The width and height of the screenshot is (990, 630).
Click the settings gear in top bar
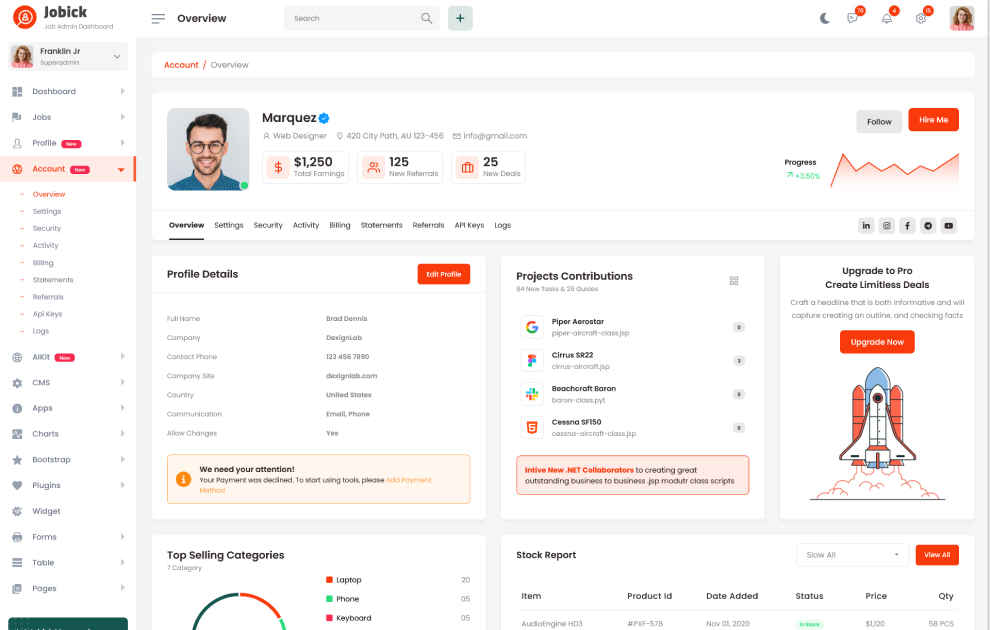pos(921,18)
